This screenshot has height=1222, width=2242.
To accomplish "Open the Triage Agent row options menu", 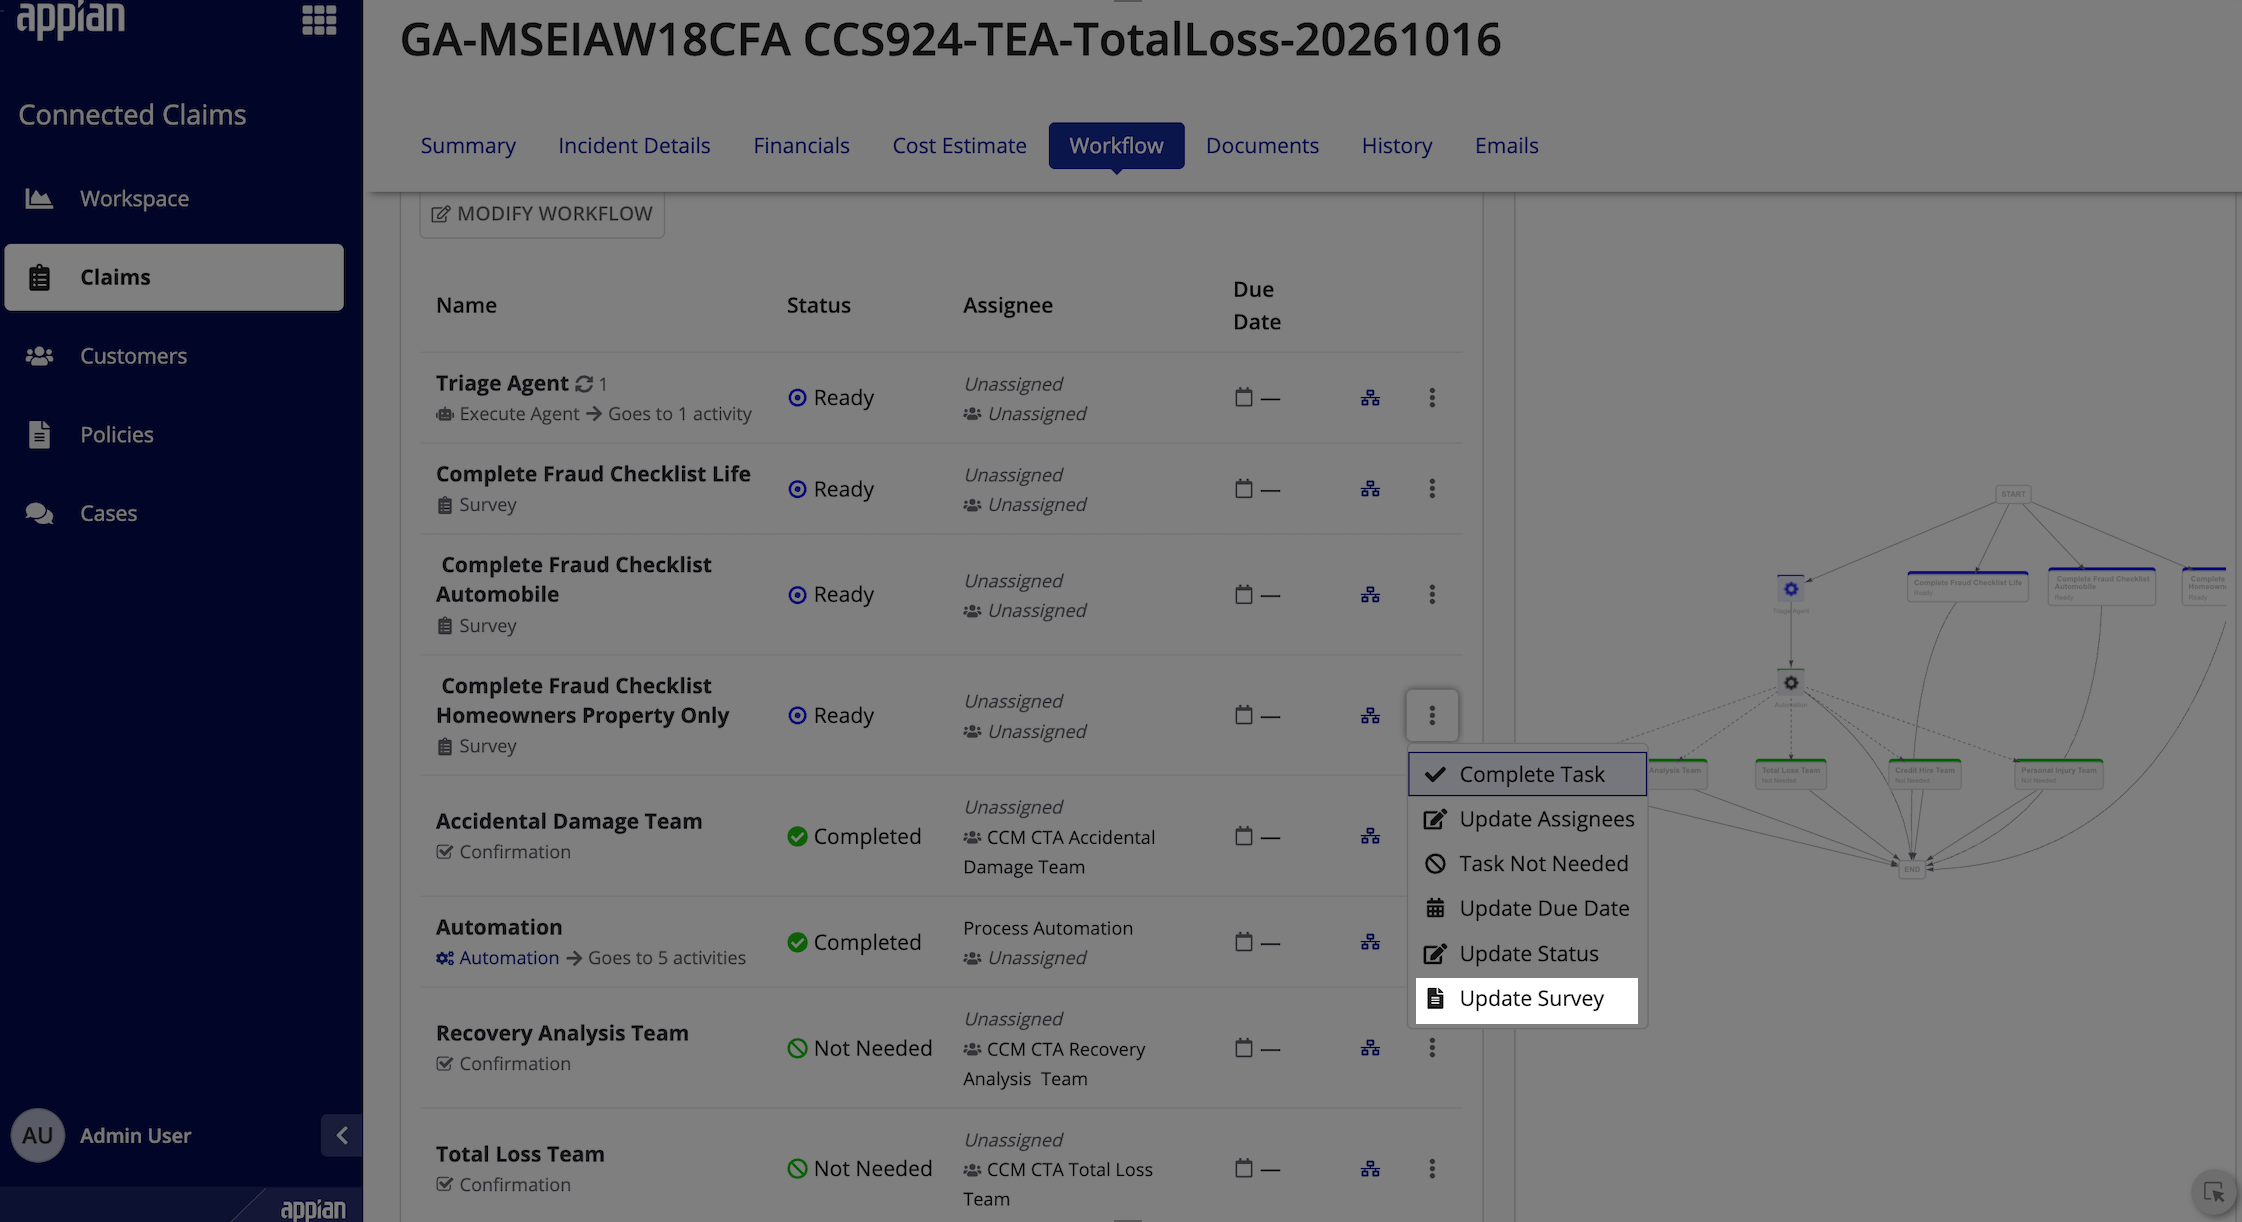I will [x=1432, y=398].
